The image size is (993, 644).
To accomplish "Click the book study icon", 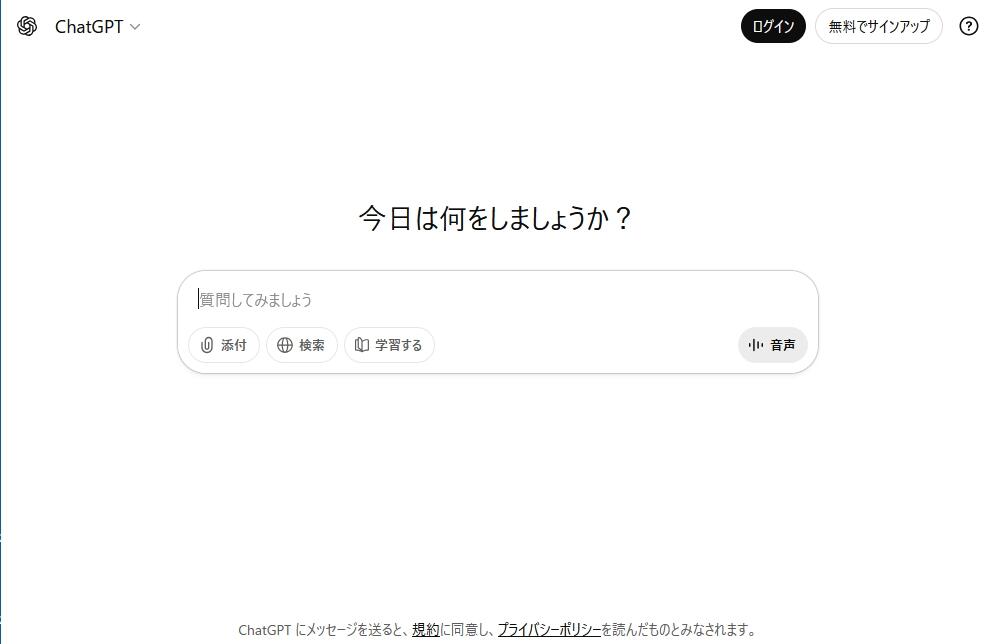I will point(362,345).
